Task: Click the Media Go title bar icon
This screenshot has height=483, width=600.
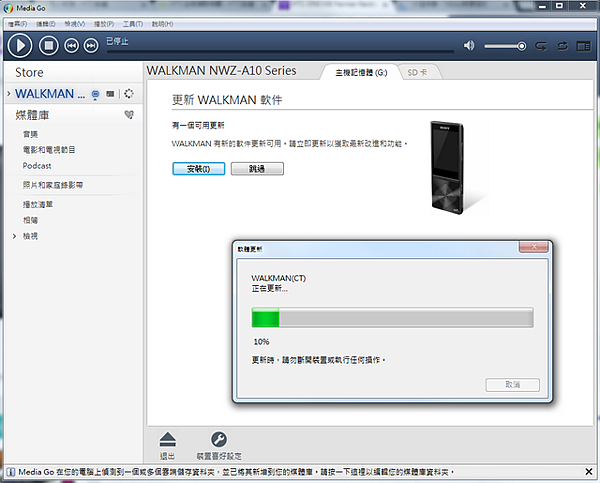Action: point(8,8)
